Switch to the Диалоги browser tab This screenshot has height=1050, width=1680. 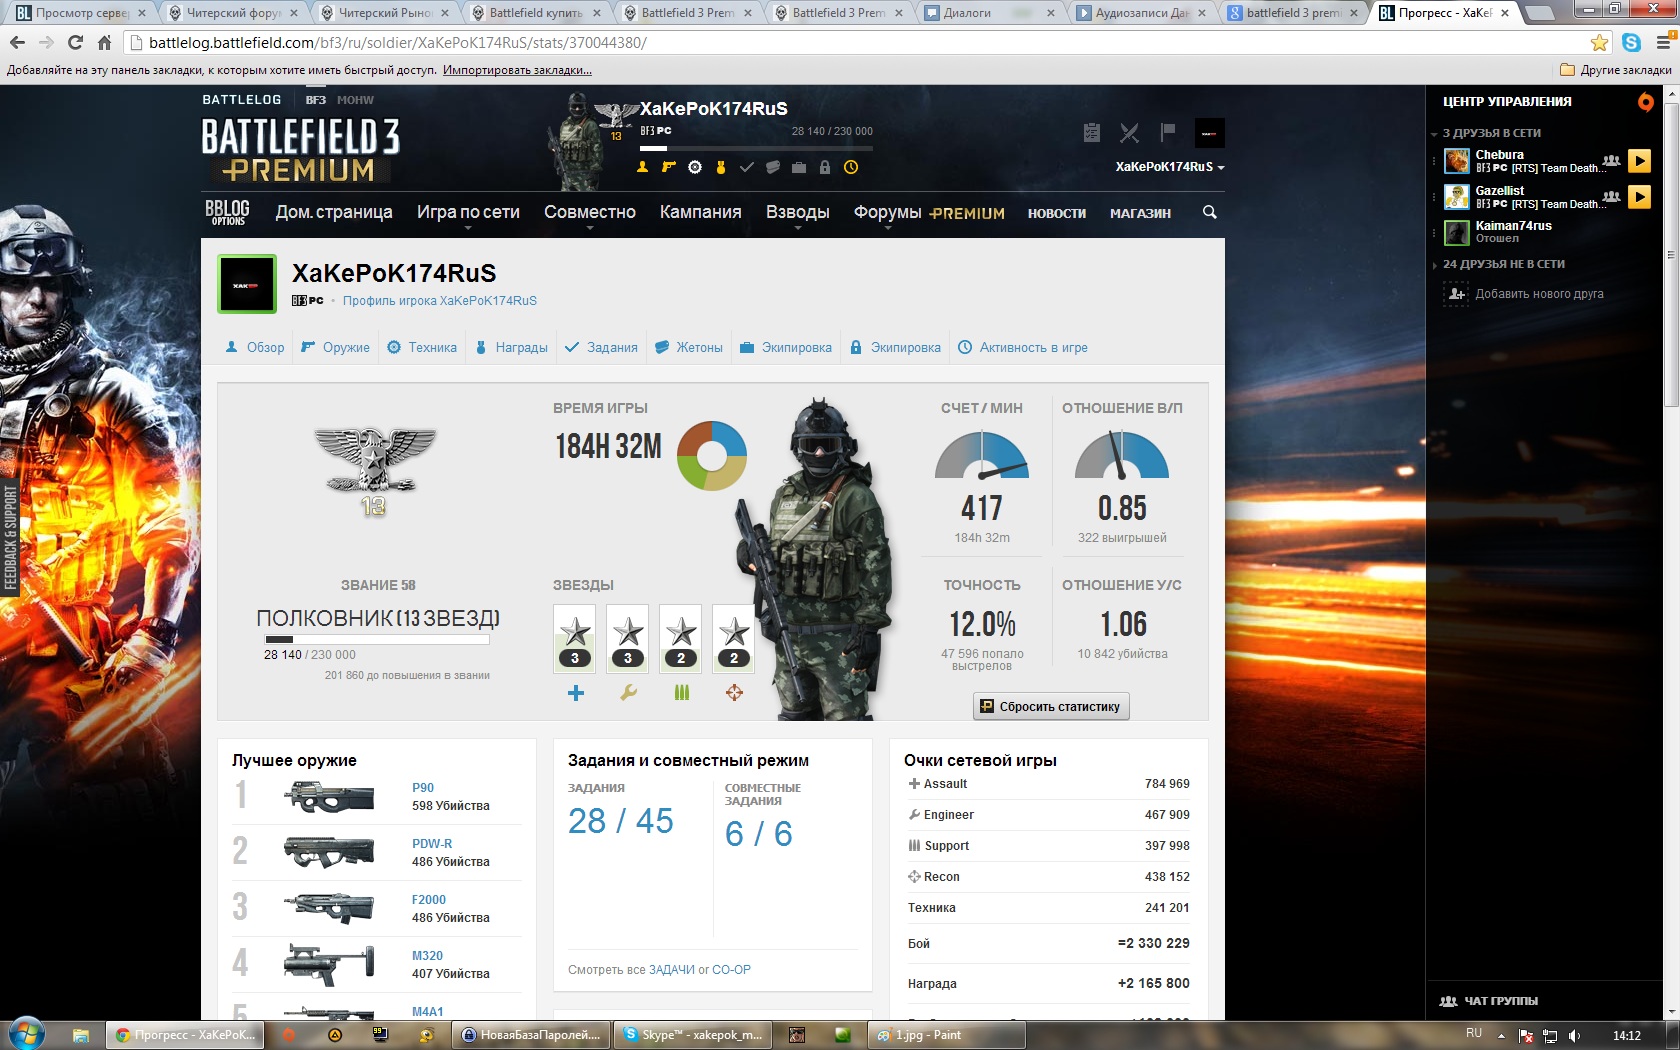(986, 13)
